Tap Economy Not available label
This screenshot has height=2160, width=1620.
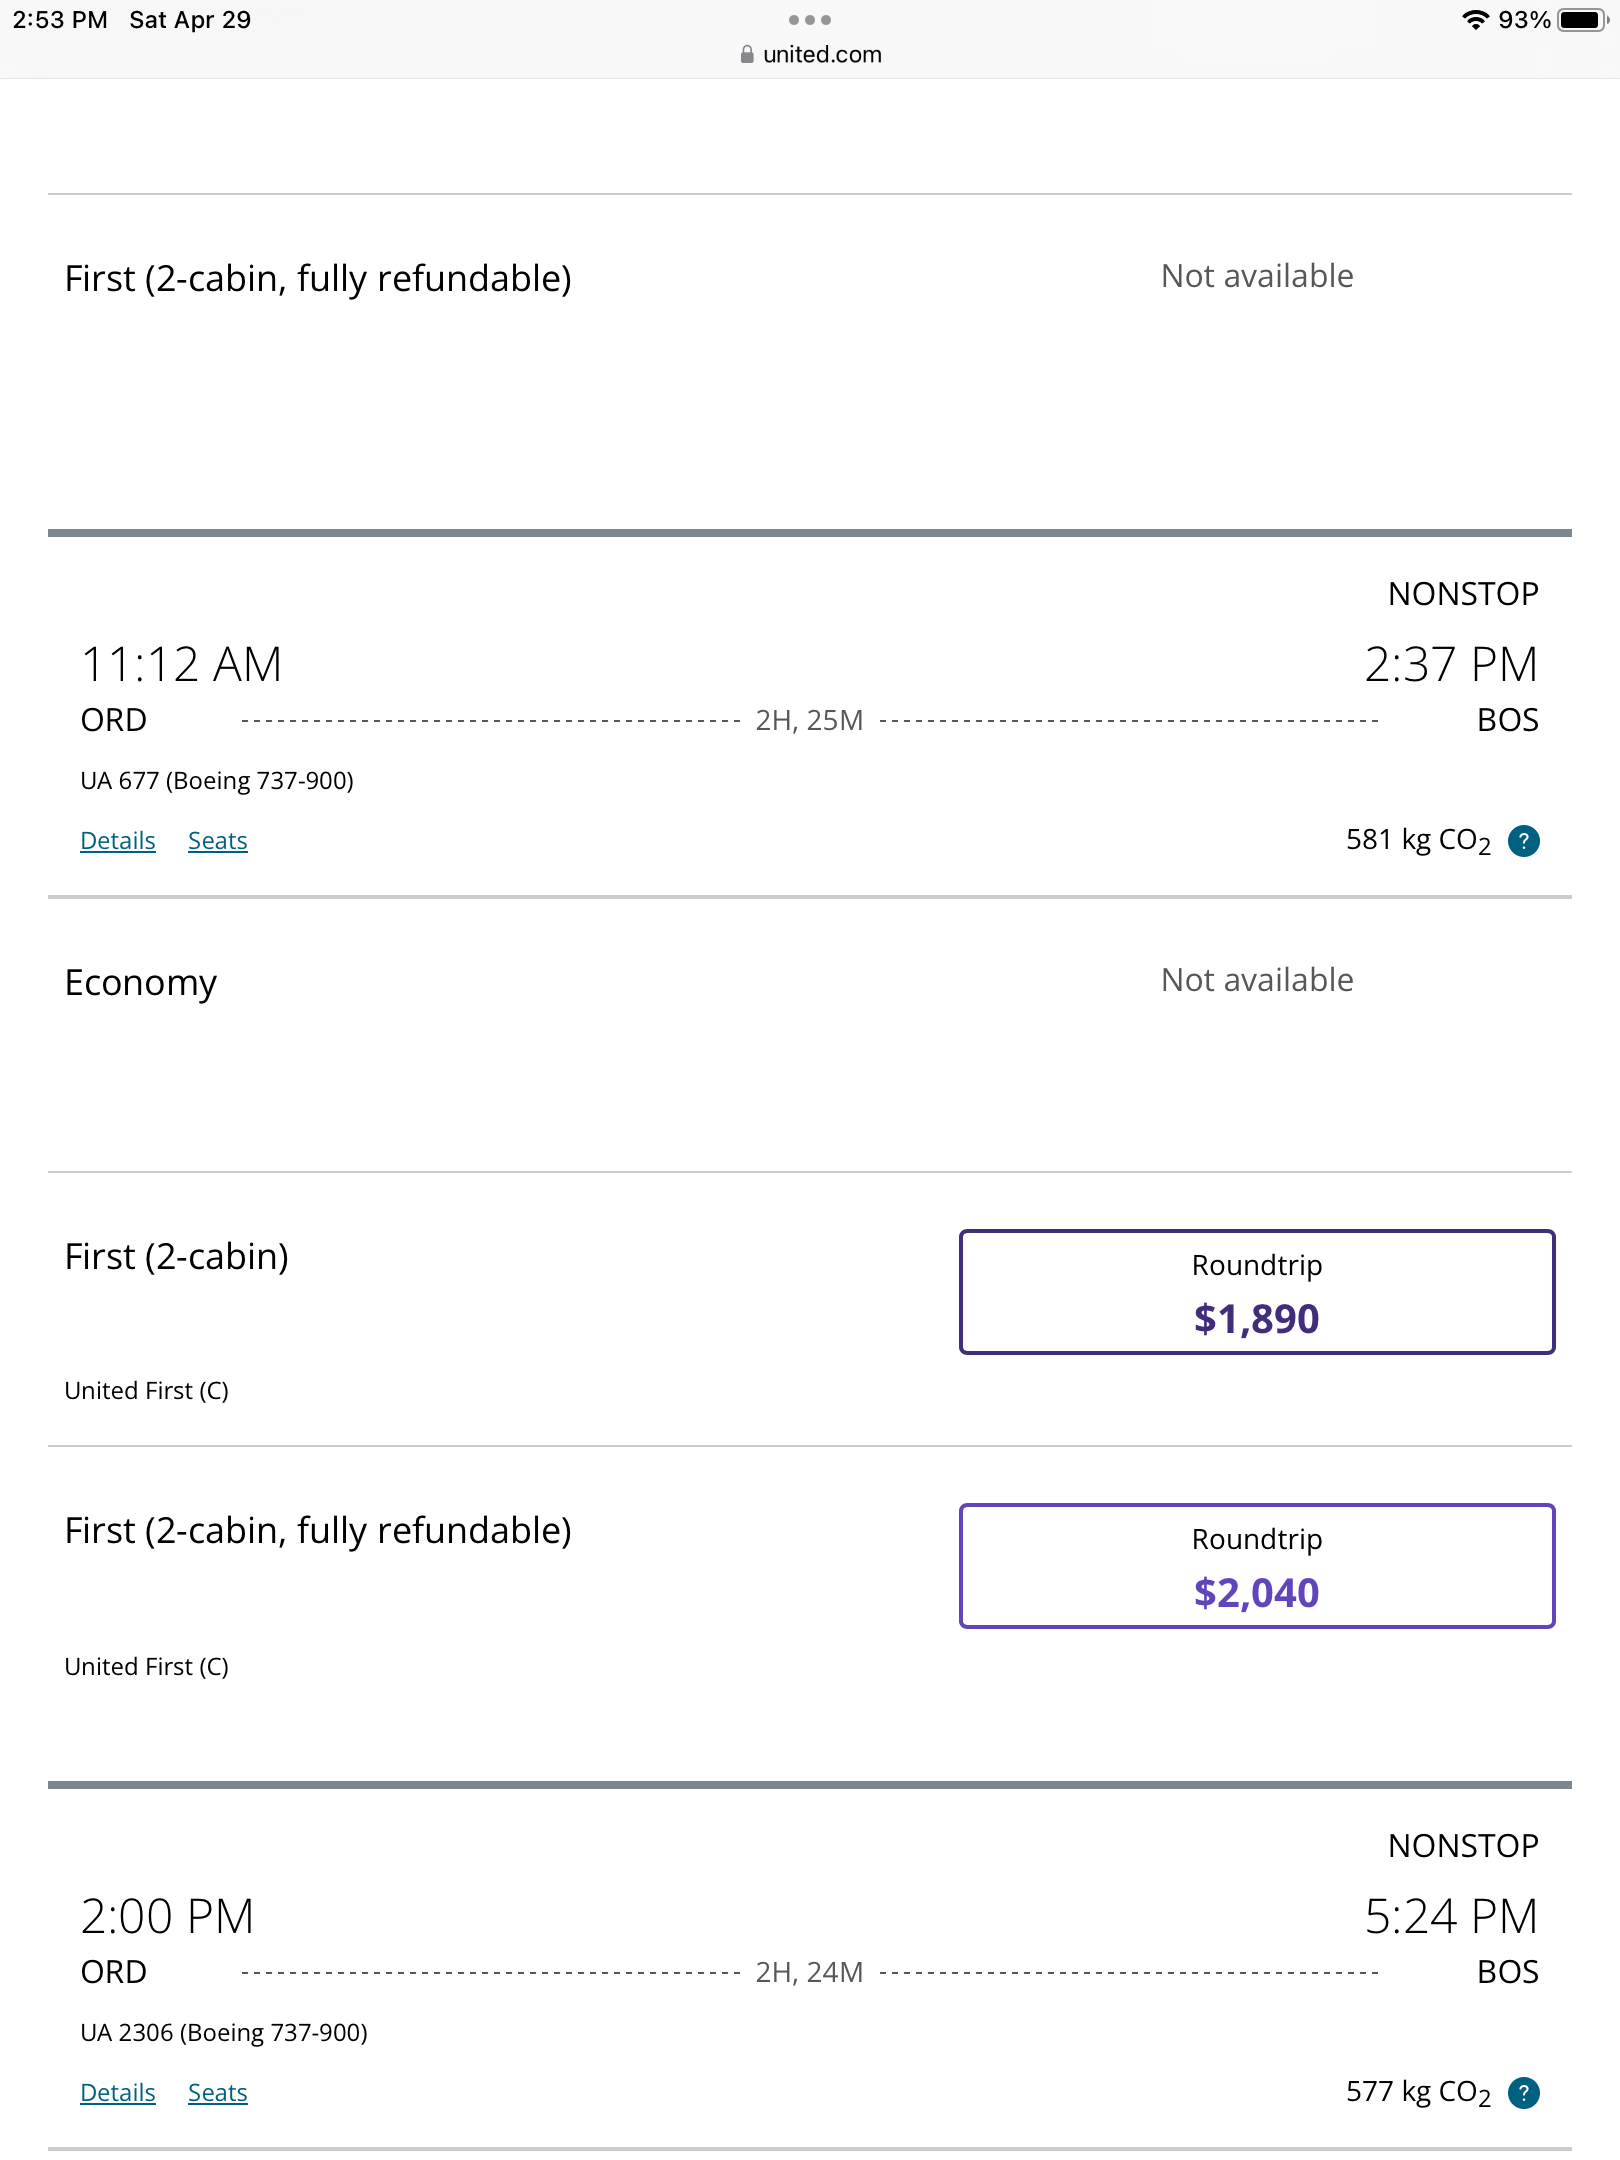click(x=1257, y=980)
